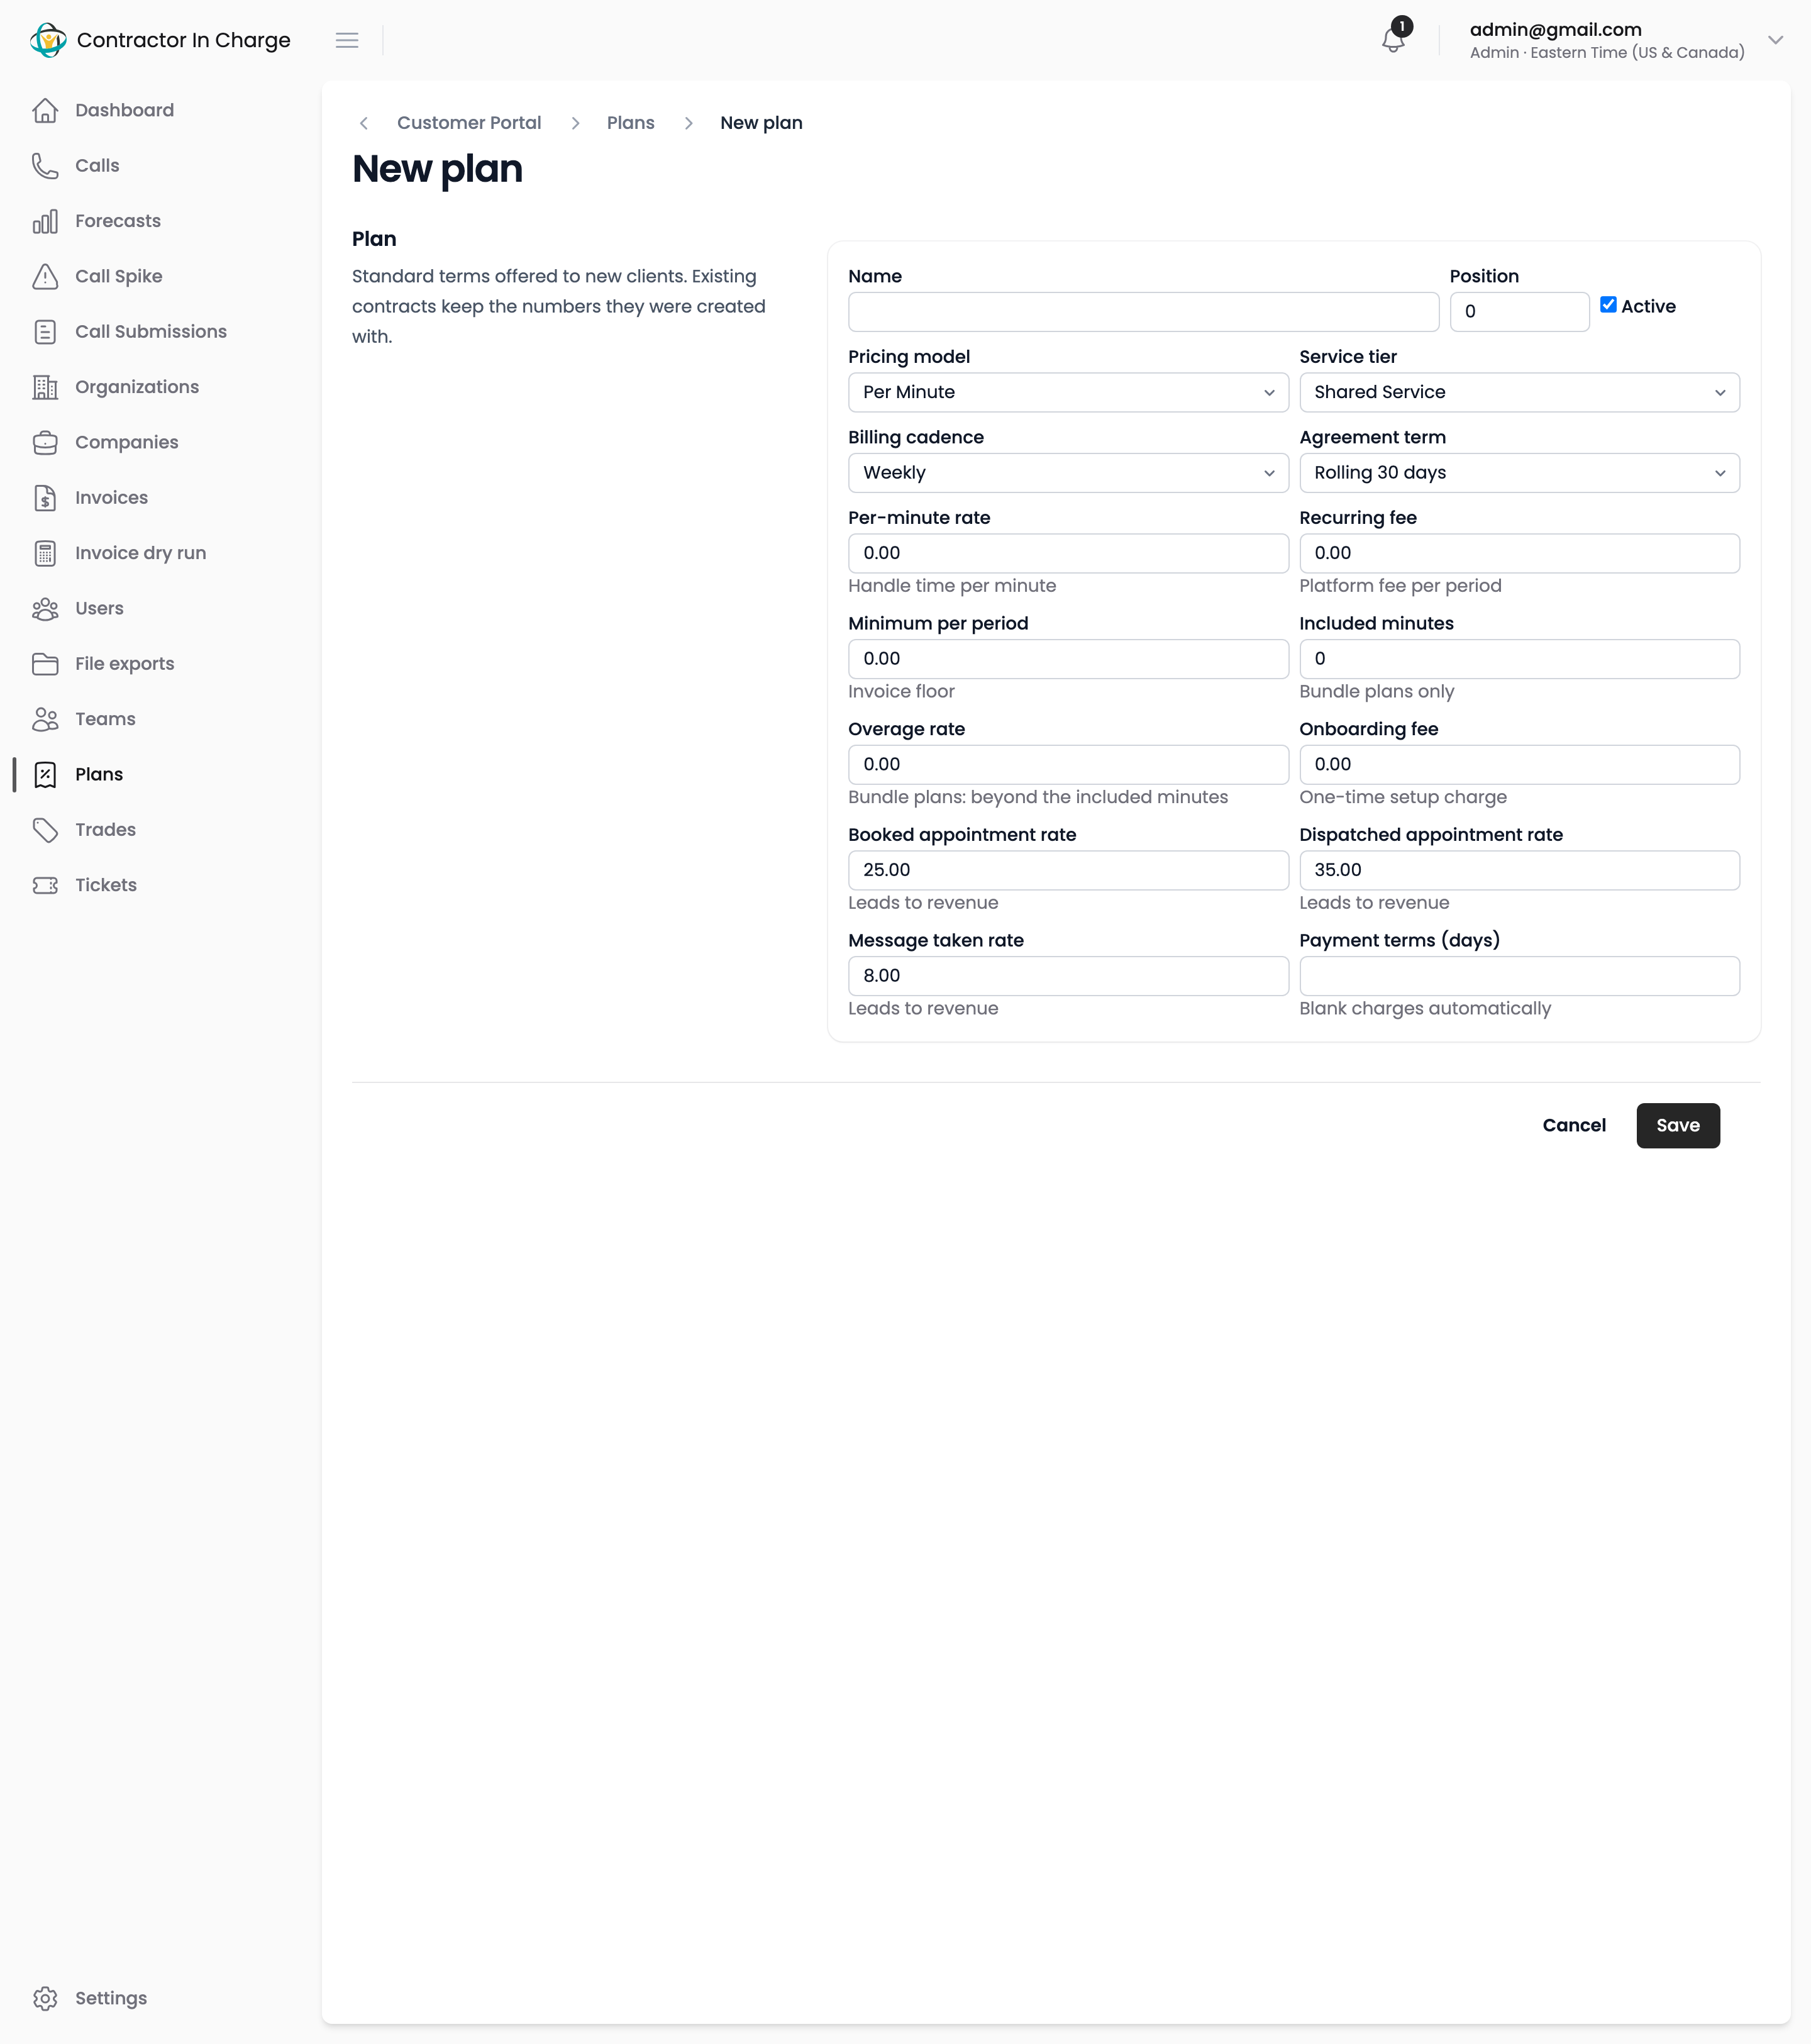Focus the Recurring fee field
The height and width of the screenshot is (2044, 1811).
click(x=1519, y=553)
